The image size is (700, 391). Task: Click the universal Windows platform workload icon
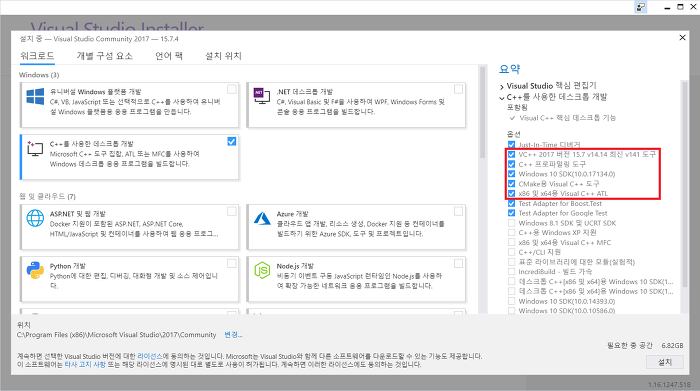pos(35,96)
